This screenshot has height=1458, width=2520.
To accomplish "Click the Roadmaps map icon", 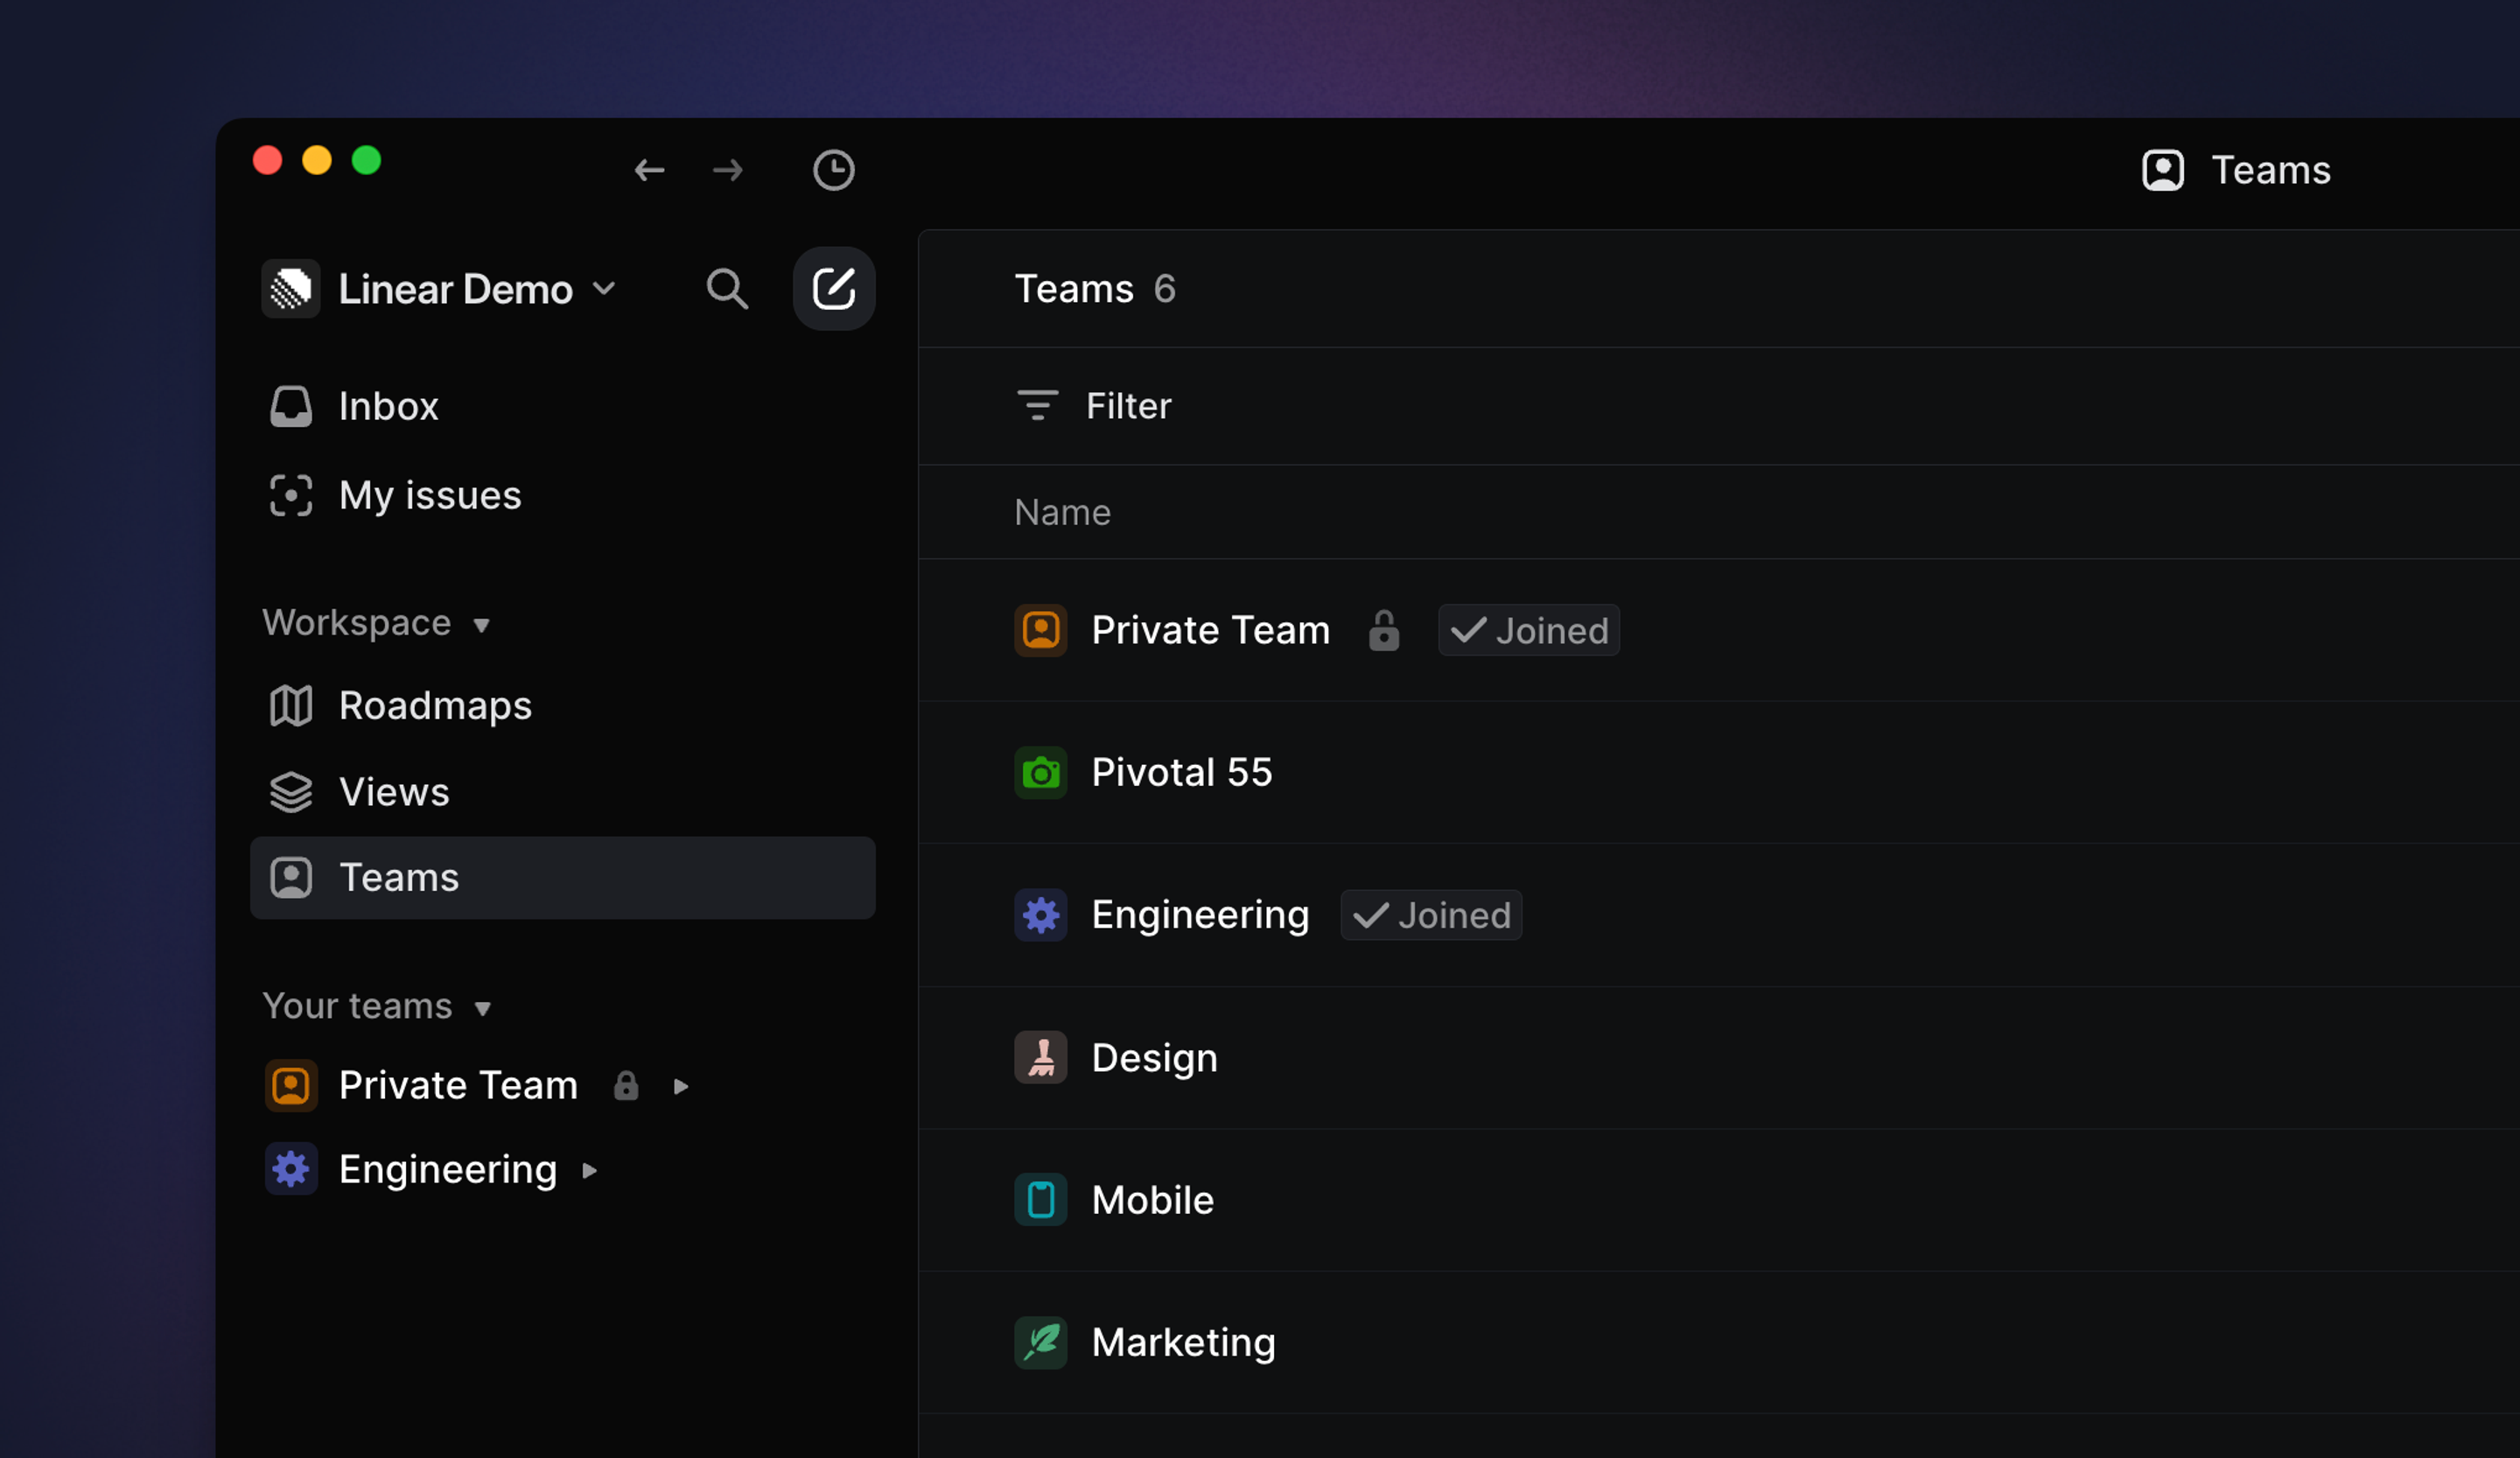I will (x=291, y=706).
